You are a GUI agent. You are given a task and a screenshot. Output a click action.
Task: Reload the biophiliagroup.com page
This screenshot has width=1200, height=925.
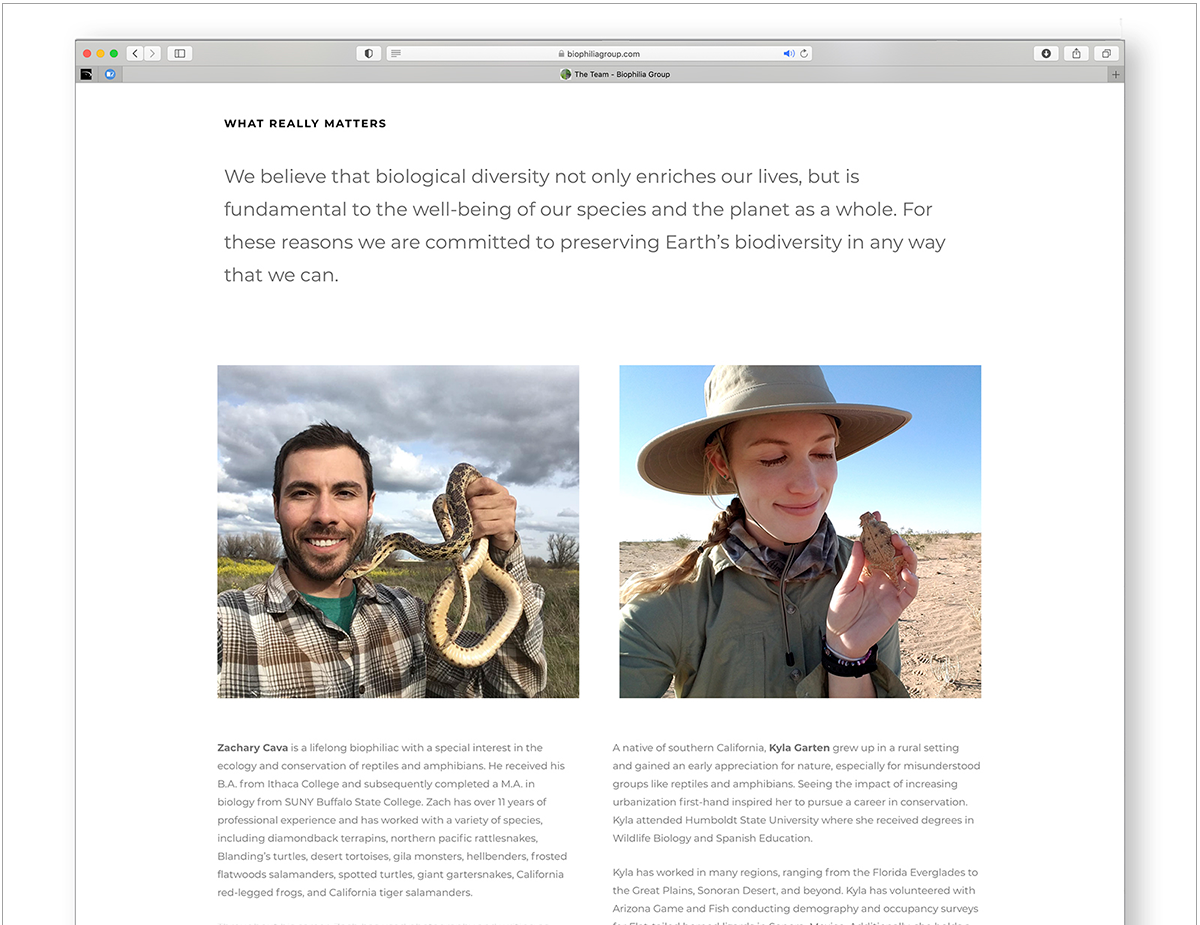(x=804, y=54)
